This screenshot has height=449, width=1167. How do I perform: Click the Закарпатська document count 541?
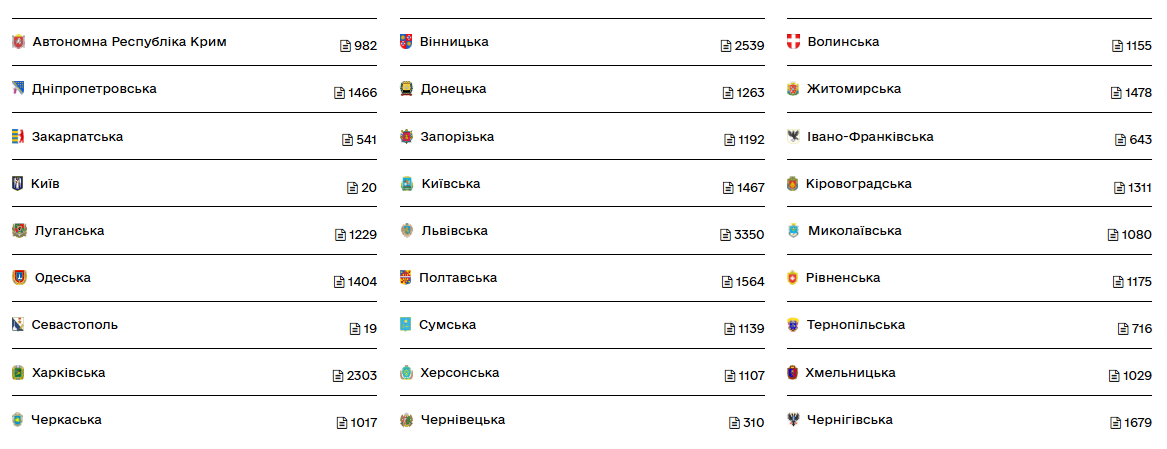click(366, 140)
